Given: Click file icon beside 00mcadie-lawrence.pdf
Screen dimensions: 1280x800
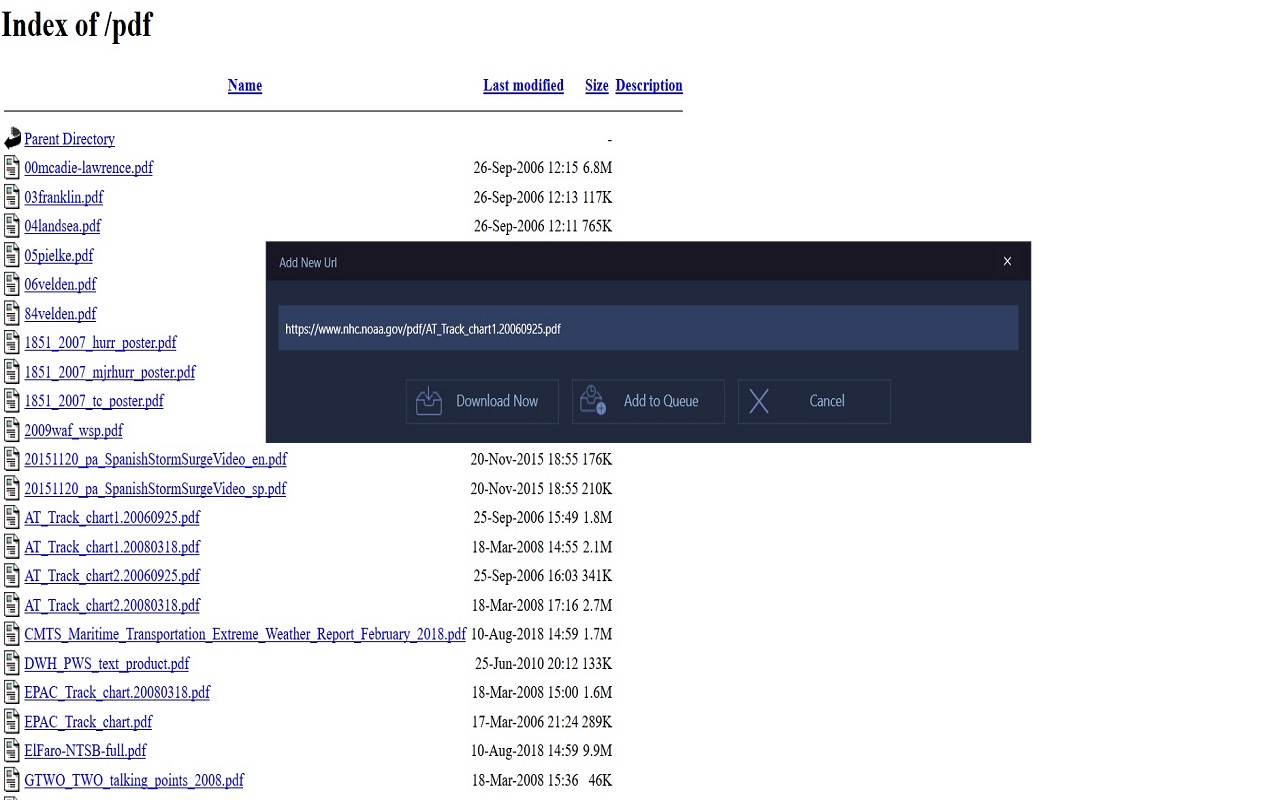Looking at the screenshot, I should pos(12,168).
